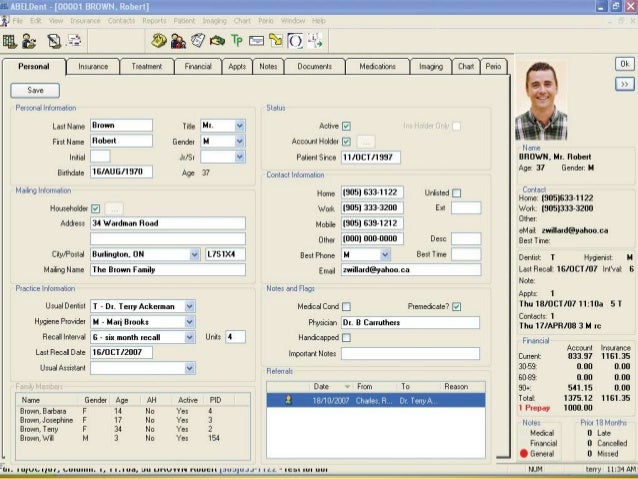The image size is (638, 479).
Task: Click the patient photo thumbnail
Action: [x=540, y=100]
